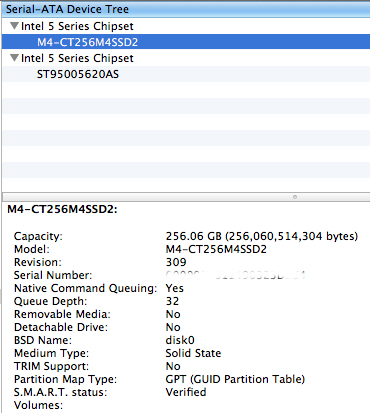Click the Model value M4-CT256M4SSD2
The height and width of the screenshot is (413, 370).
click(x=216, y=249)
